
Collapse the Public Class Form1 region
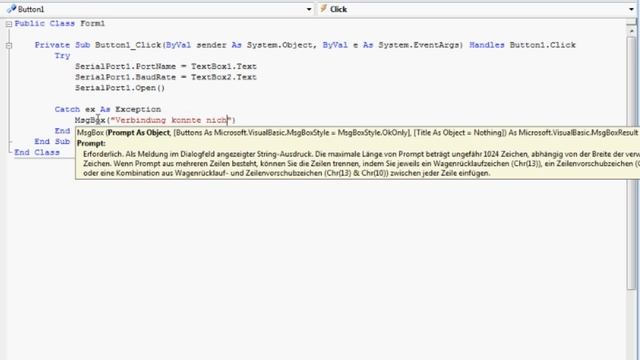(9, 24)
